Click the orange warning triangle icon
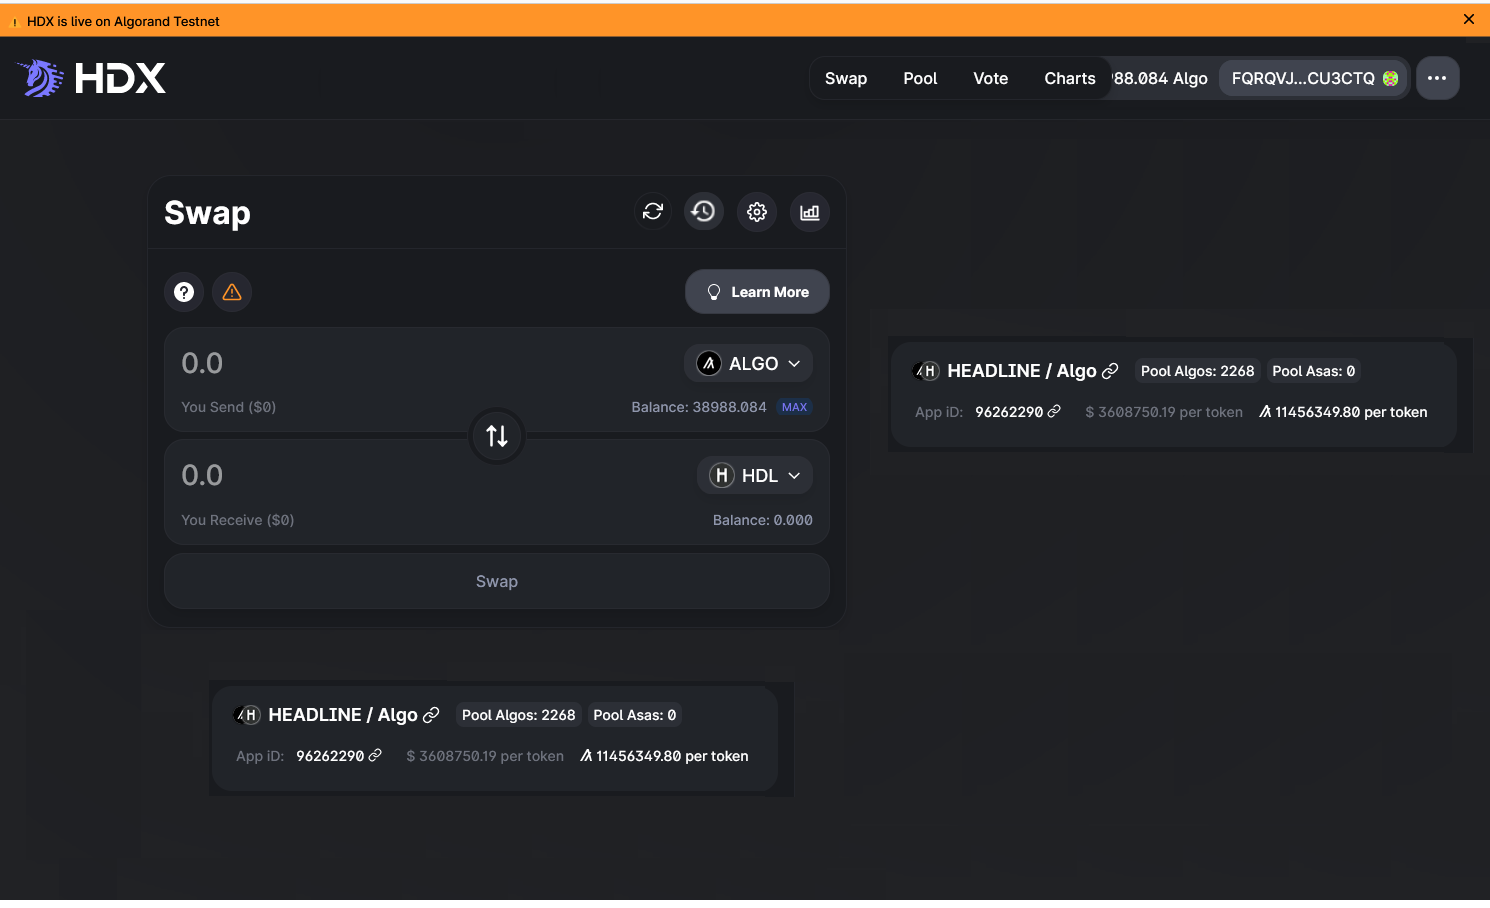Image resolution: width=1490 pixels, height=908 pixels. 232,292
